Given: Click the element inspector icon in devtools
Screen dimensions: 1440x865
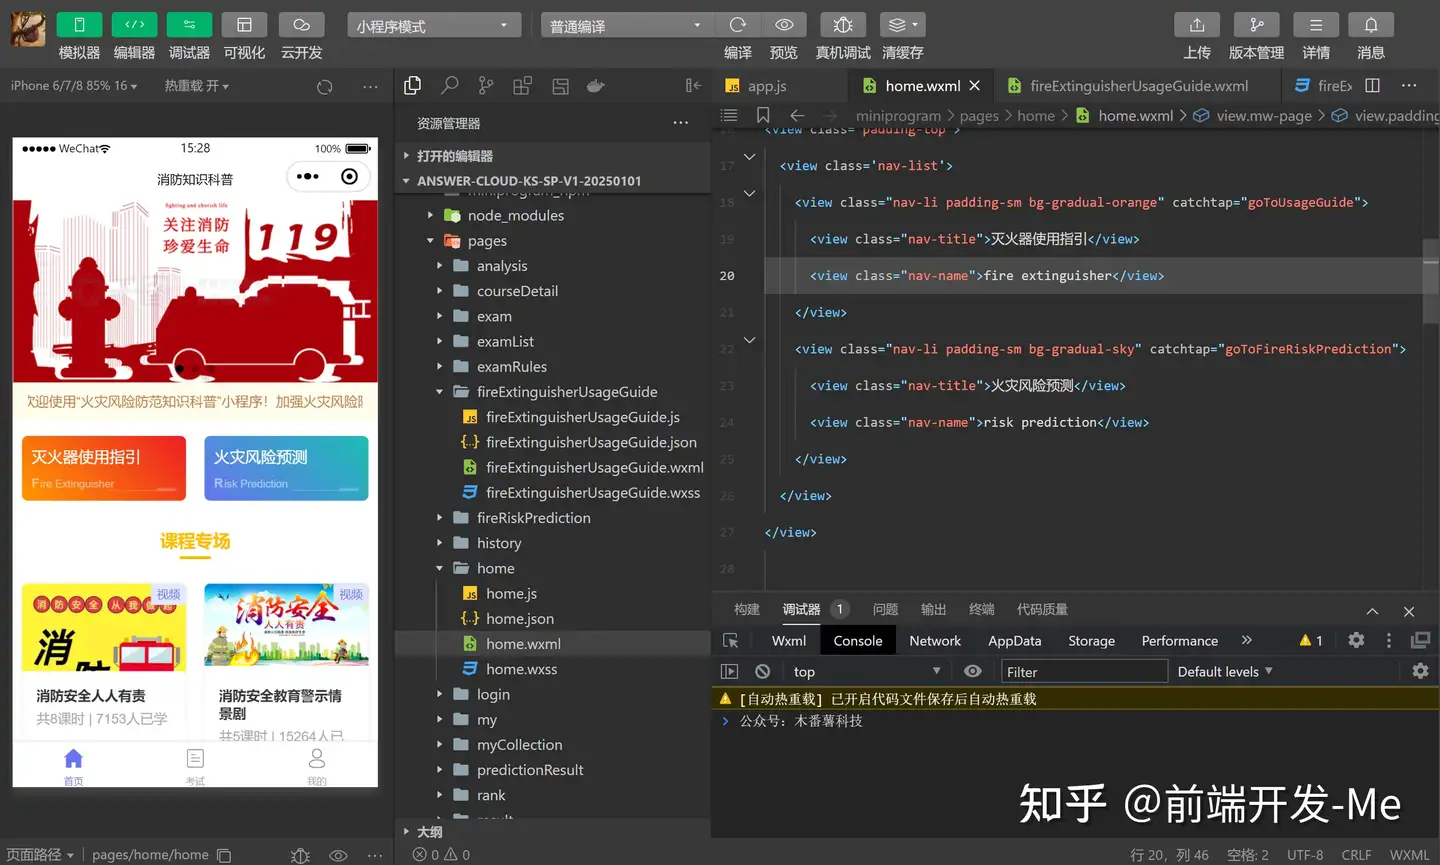Looking at the screenshot, I should point(730,641).
